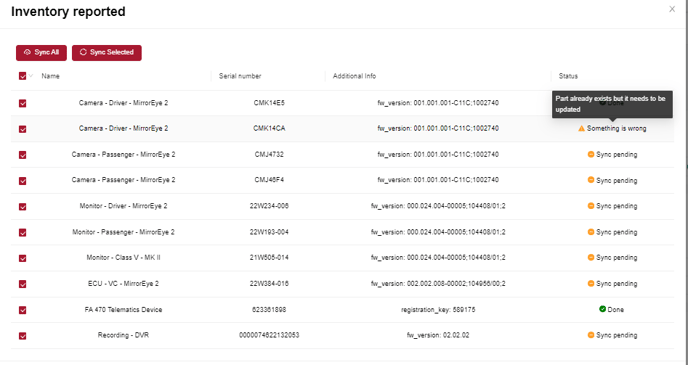This screenshot has width=688, height=365.
Task: Sort by the Name column header
Action: pos(50,76)
